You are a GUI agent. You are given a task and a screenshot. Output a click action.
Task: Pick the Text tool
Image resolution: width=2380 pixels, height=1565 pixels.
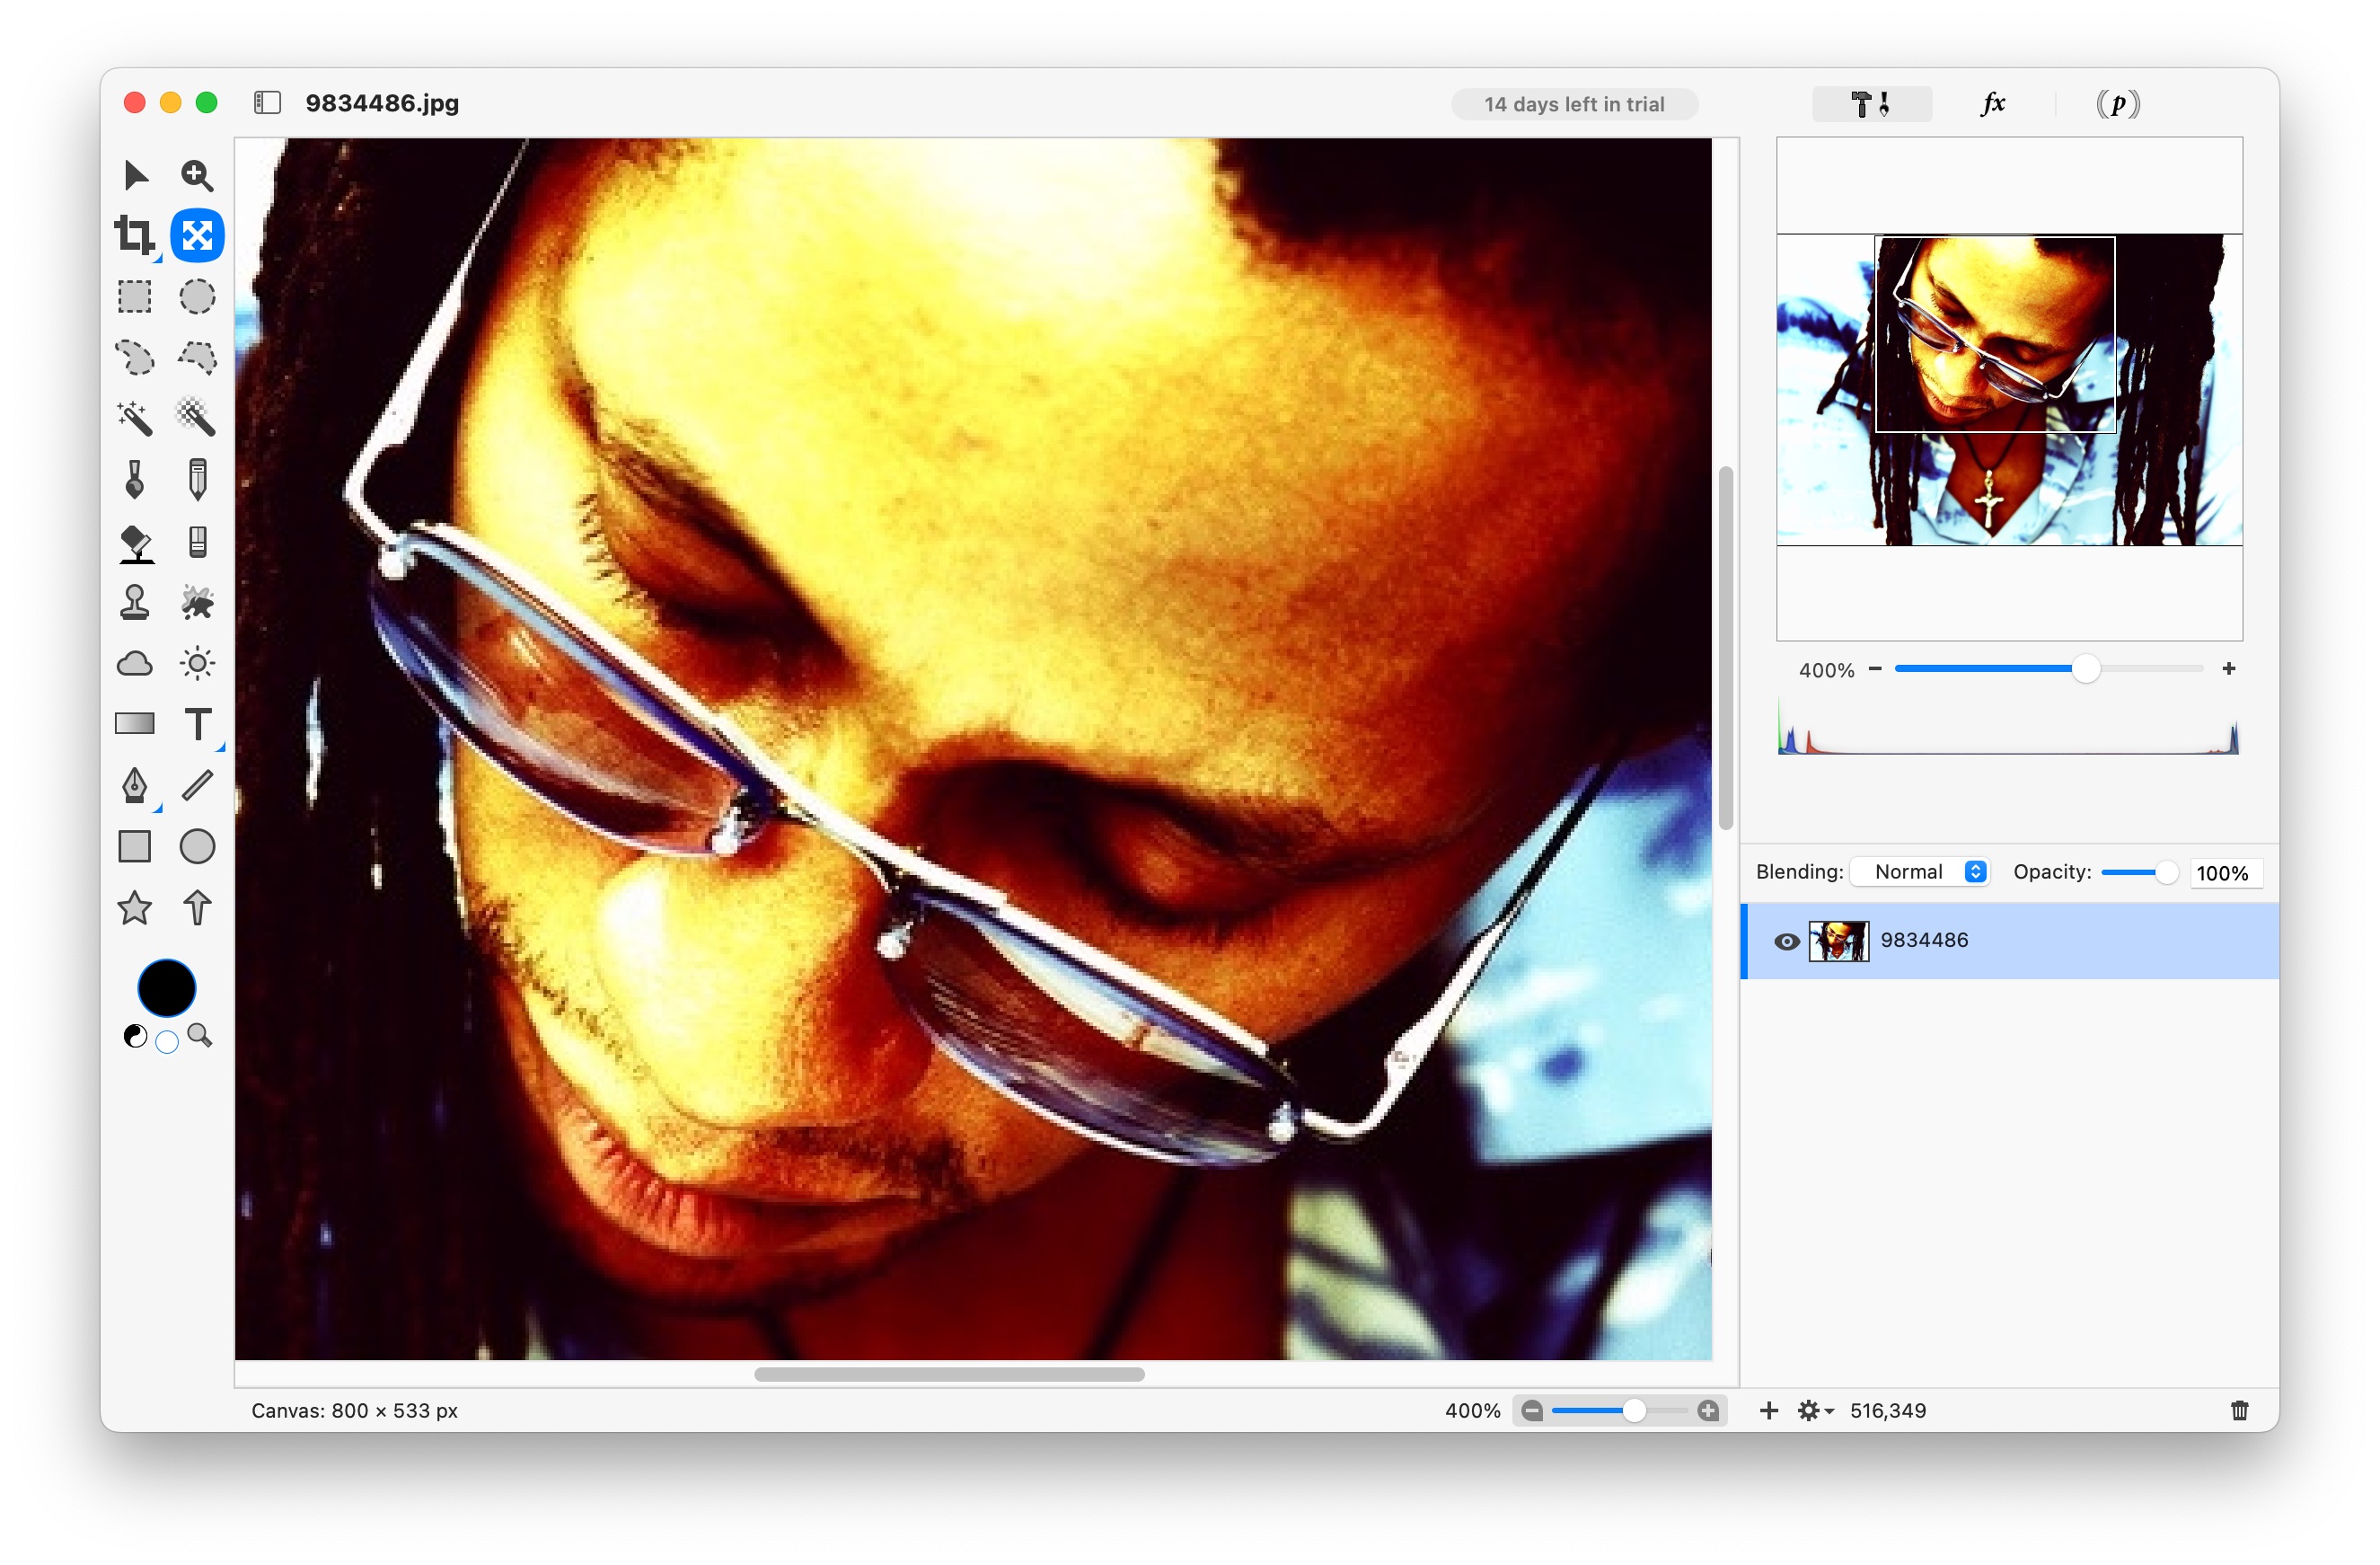(x=198, y=724)
